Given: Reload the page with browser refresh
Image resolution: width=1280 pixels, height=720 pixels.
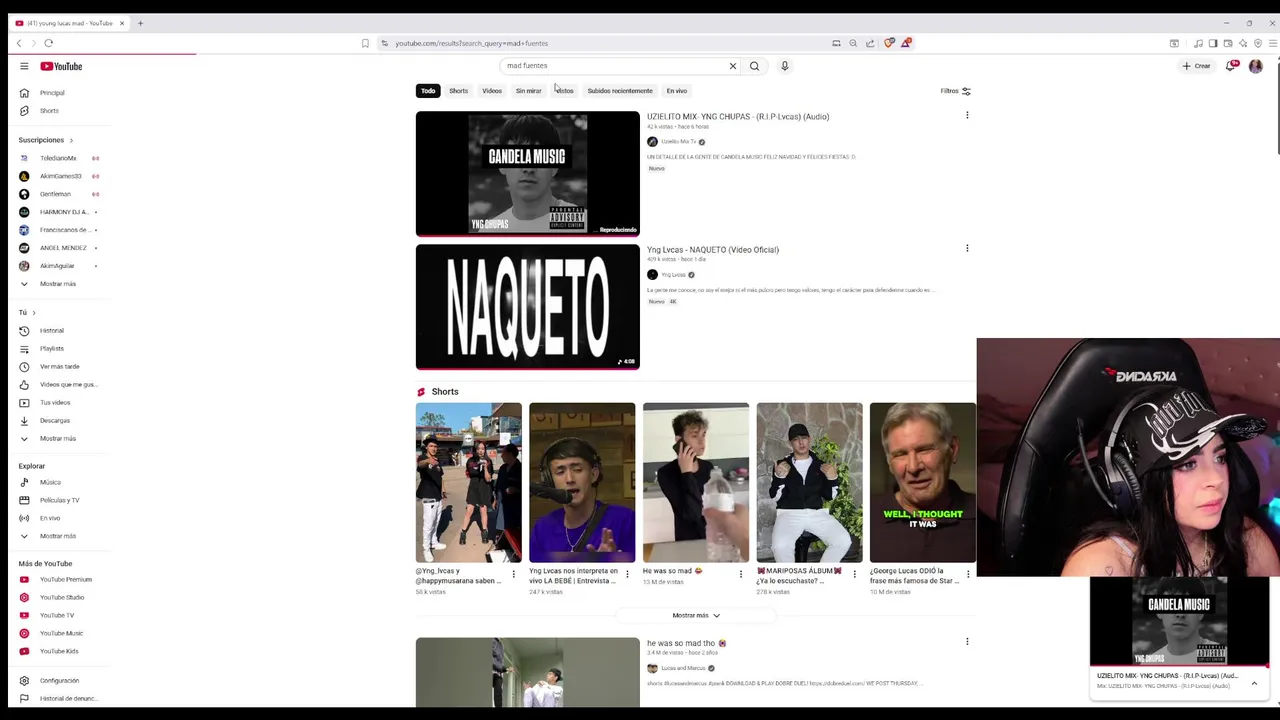Looking at the screenshot, I should point(48,43).
